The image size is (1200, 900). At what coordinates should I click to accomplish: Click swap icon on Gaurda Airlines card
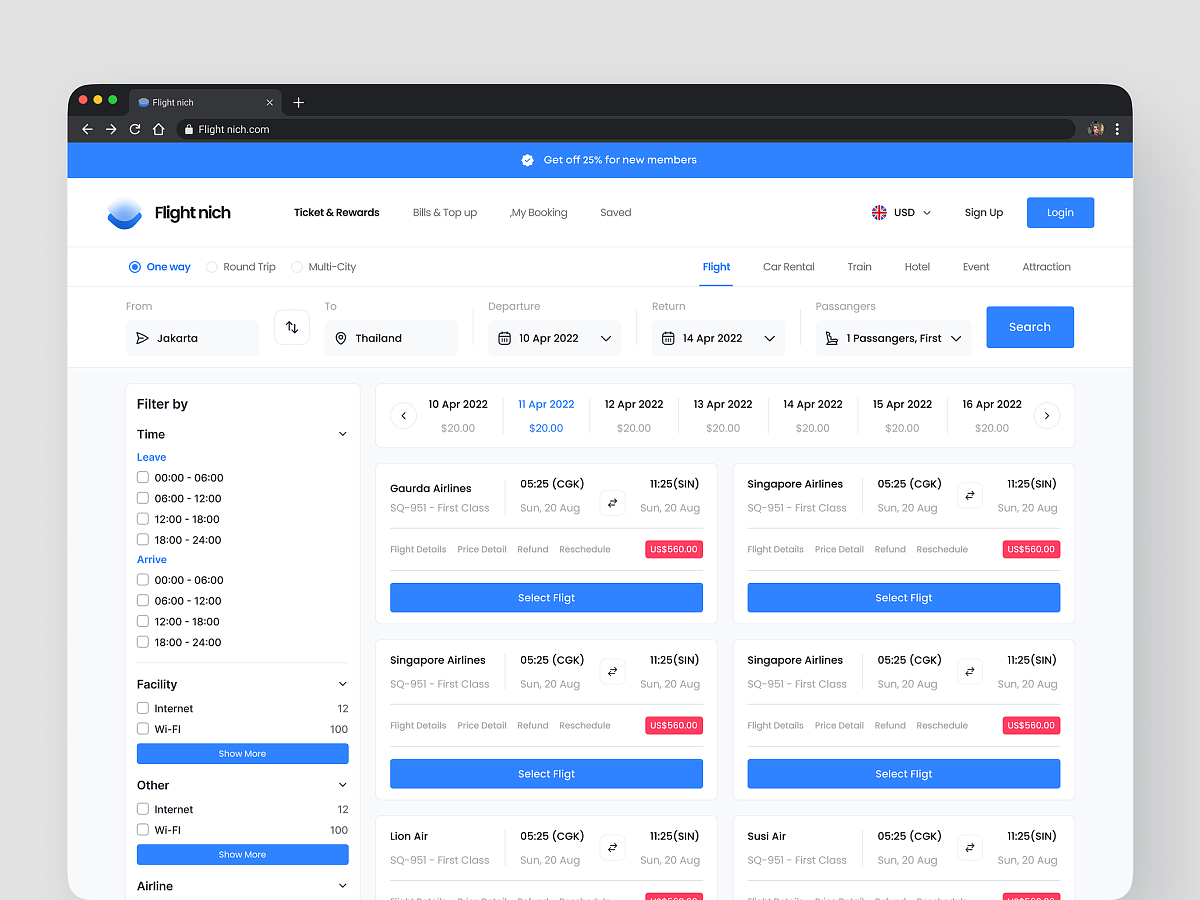click(x=613, y=503)
